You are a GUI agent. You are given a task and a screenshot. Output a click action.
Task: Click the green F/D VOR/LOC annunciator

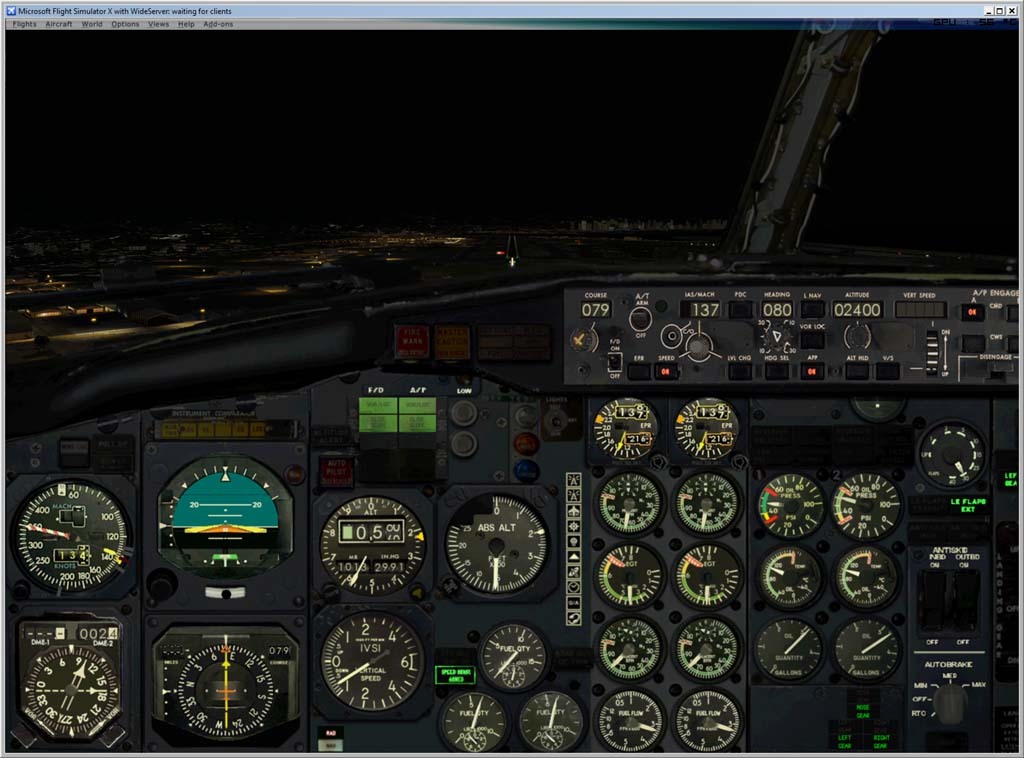pos(377,405)
